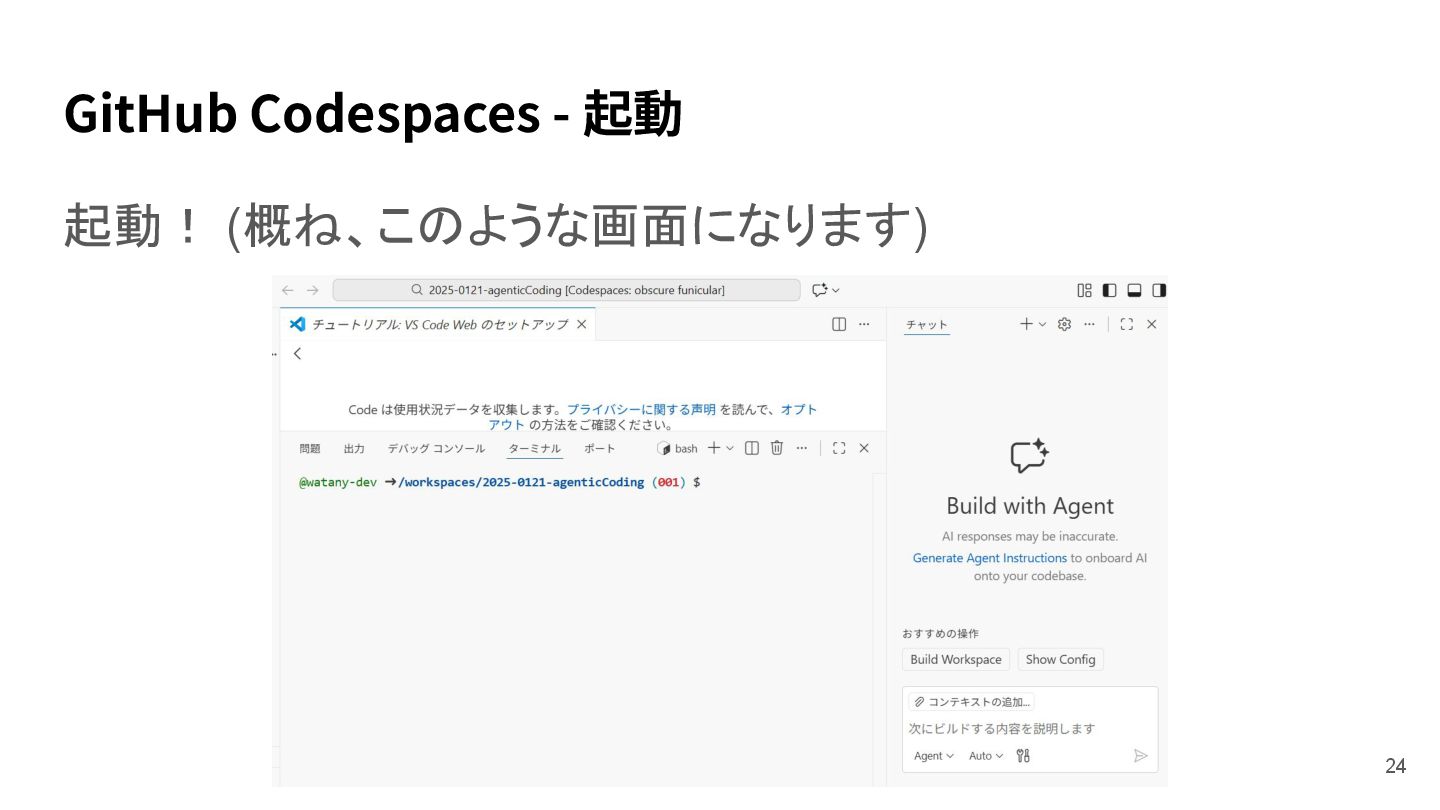Split the terminal pane
This screenshot has width=1440, height=810.
752,448
